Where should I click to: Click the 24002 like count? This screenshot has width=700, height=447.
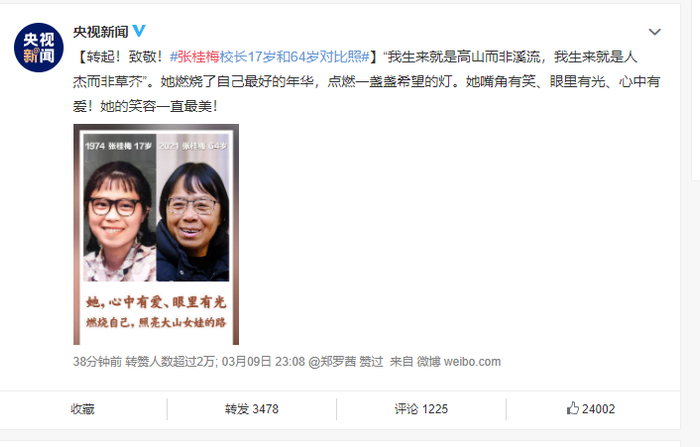tap(598, 409)
